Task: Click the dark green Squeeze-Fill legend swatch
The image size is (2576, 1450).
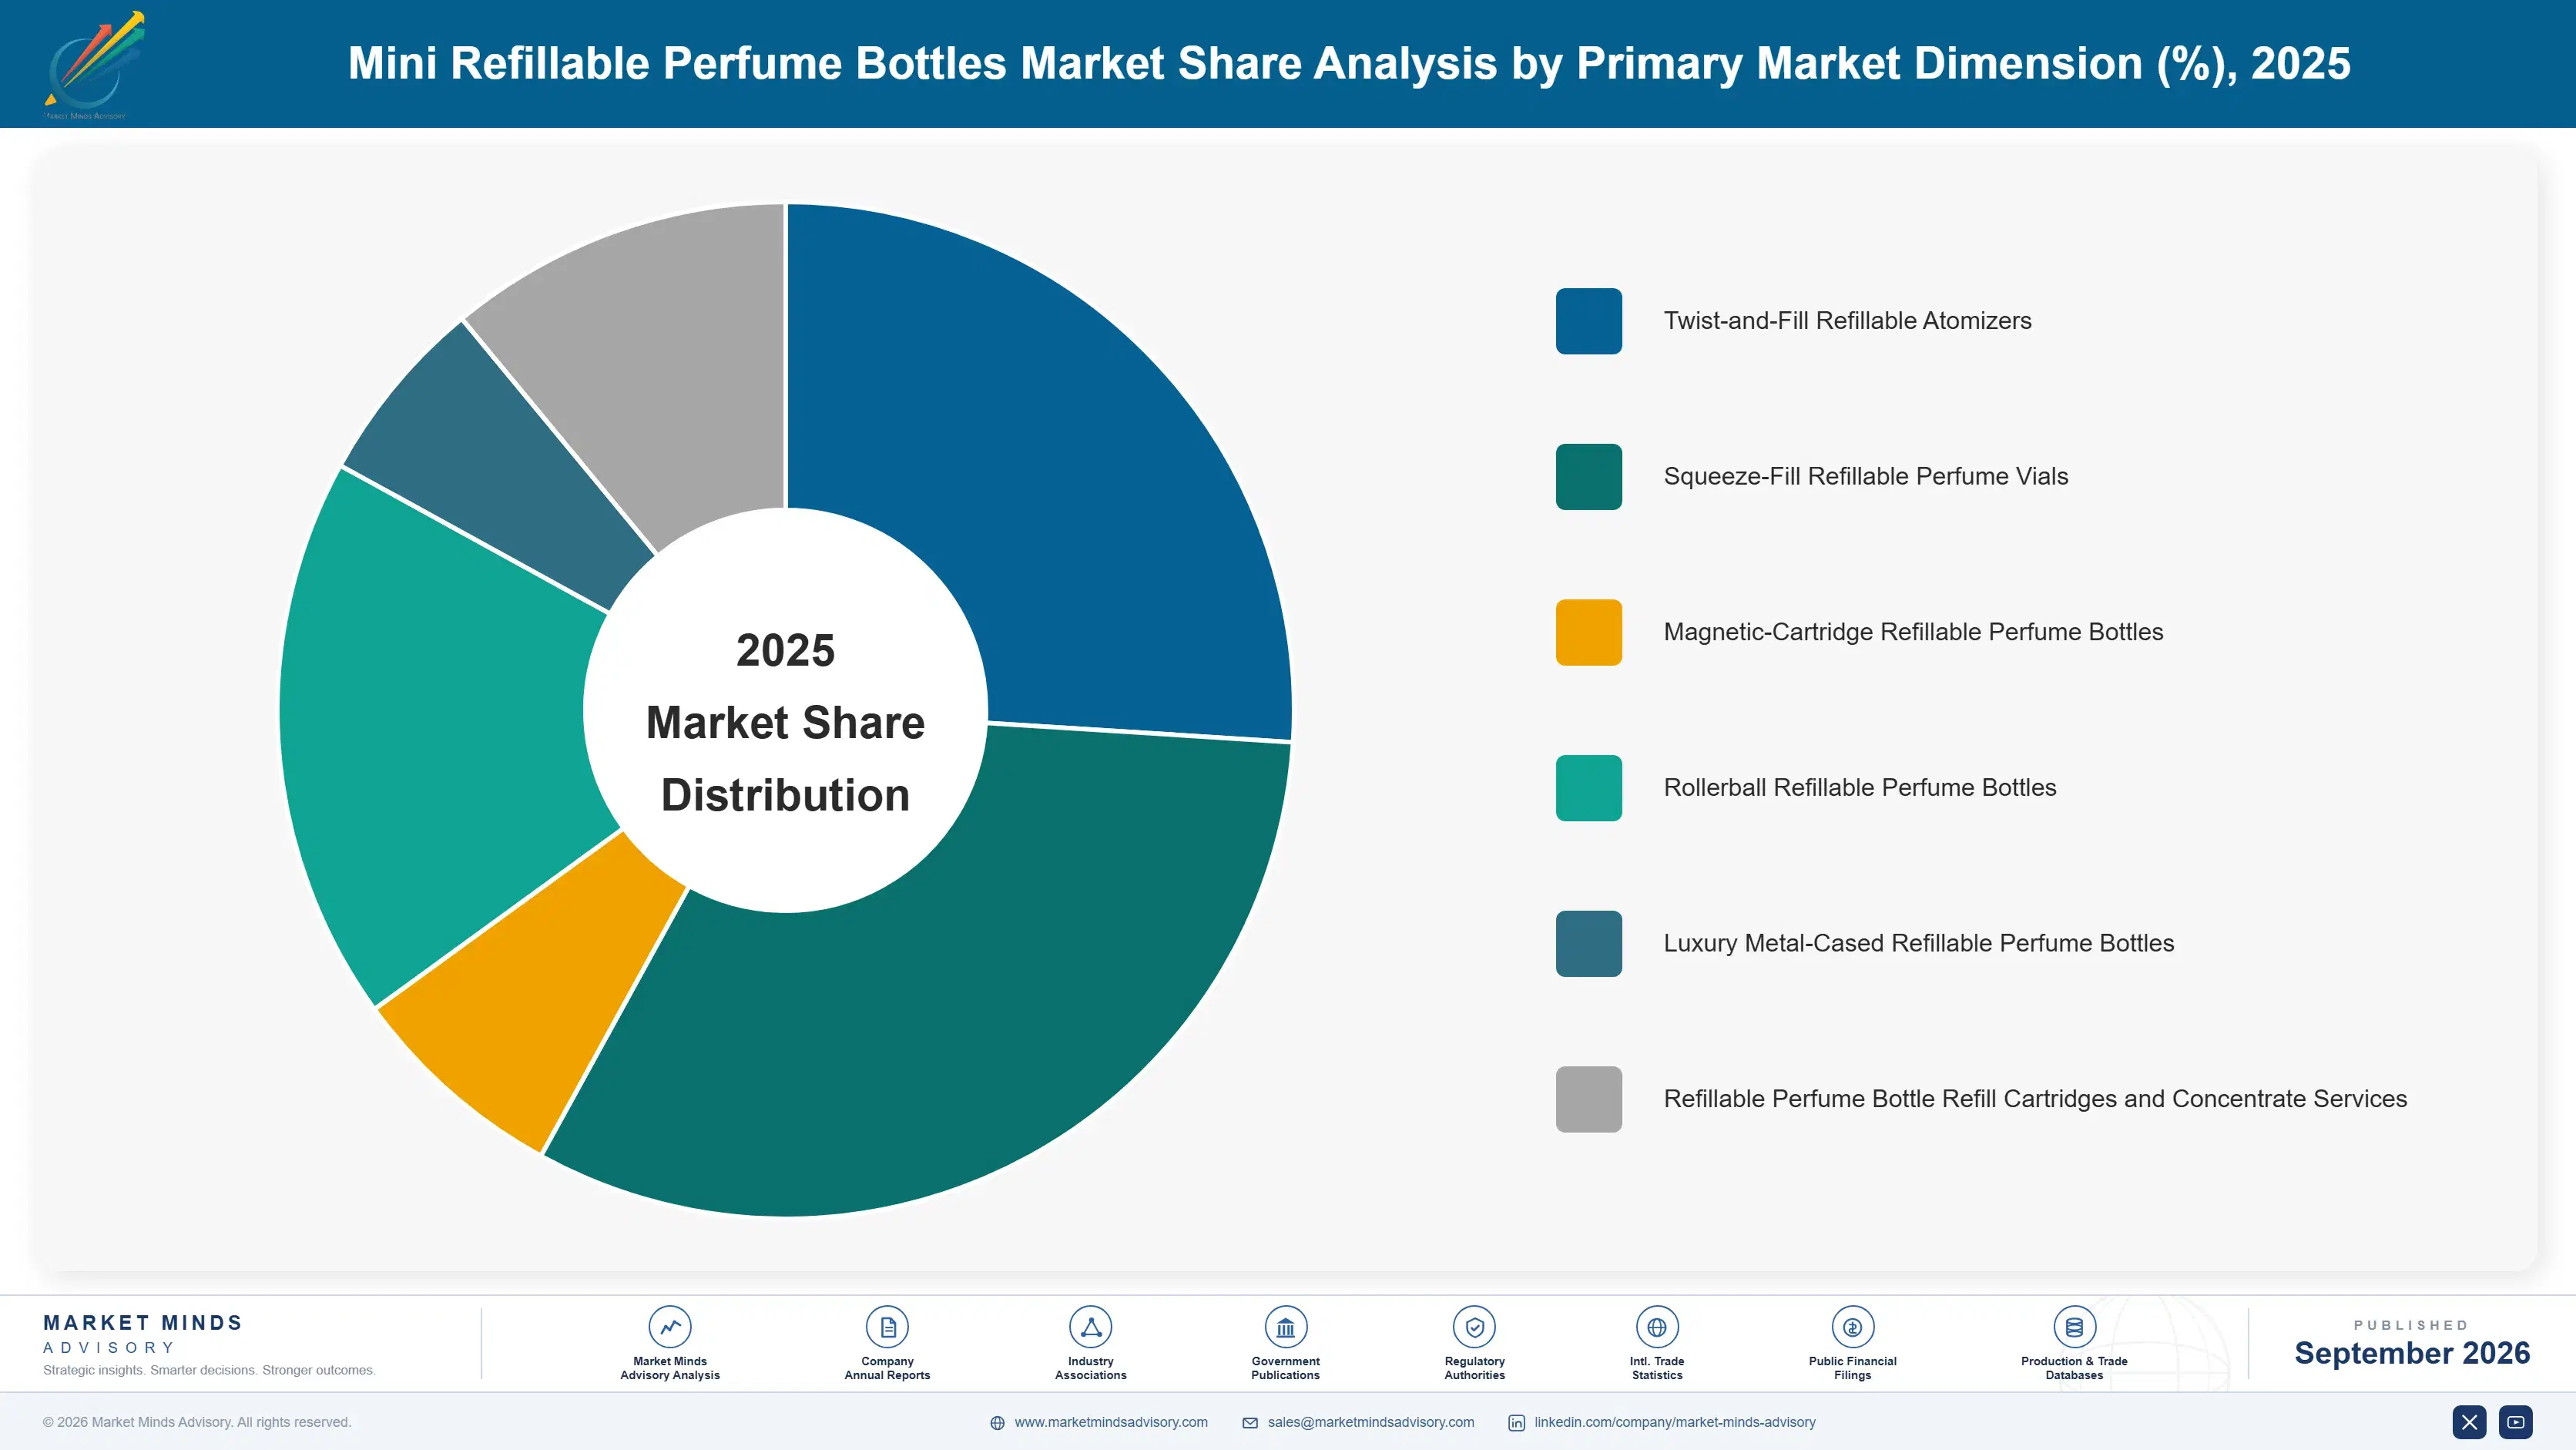Action: (1588, 477)
